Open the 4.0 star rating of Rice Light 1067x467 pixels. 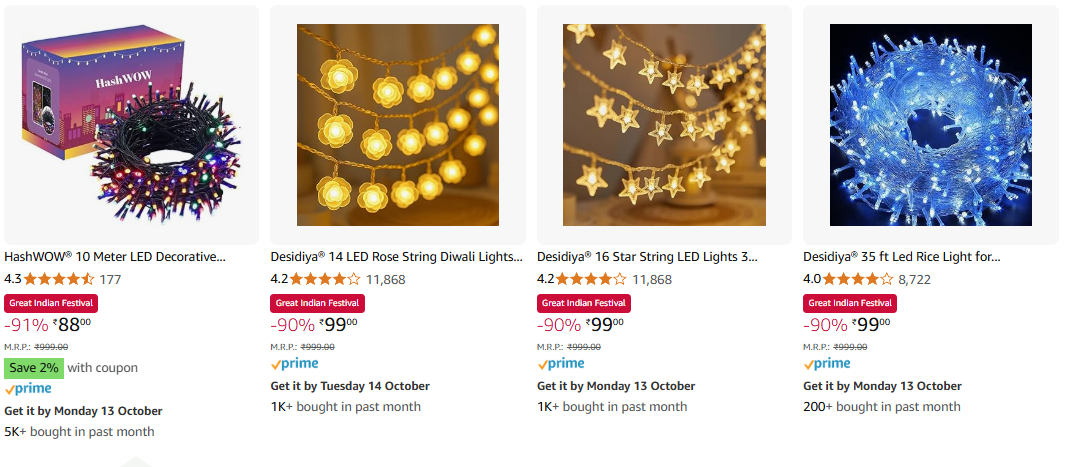pyautogui.click(x=857, y=279)
